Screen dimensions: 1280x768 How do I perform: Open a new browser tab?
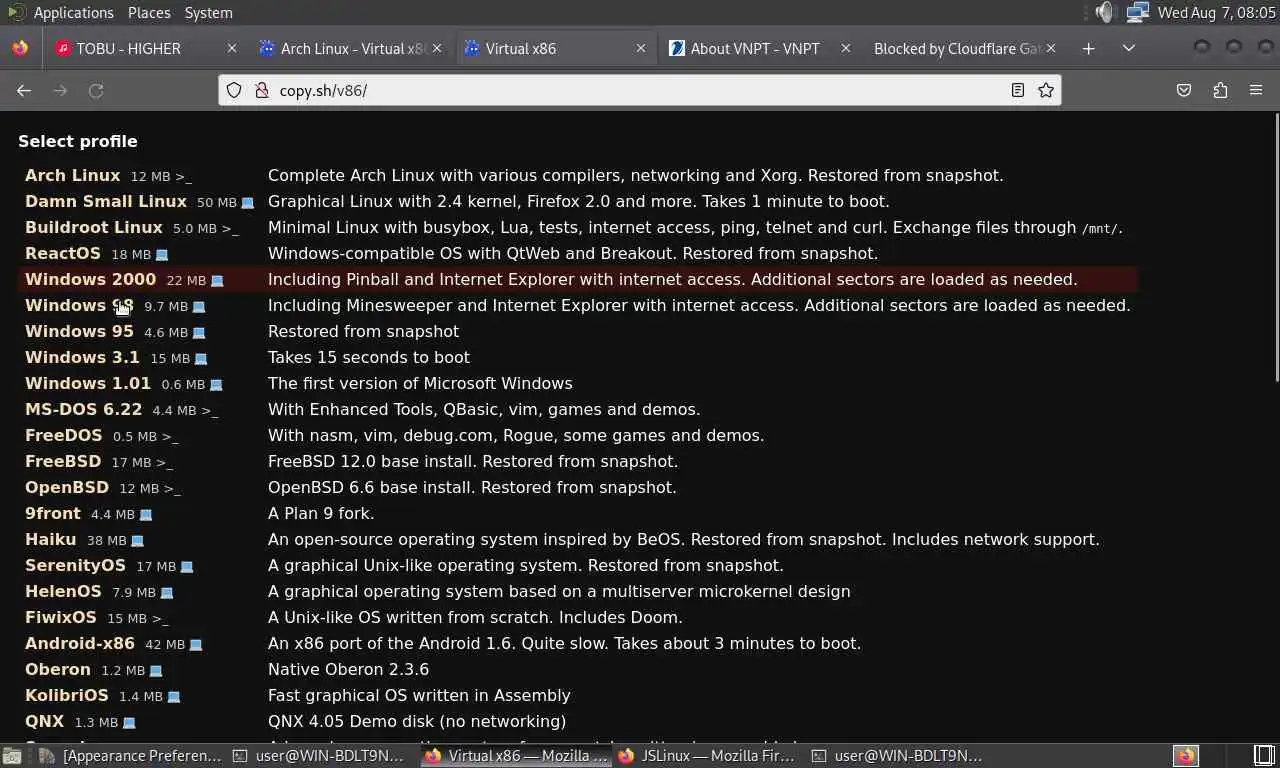[x=1089, y=48]
